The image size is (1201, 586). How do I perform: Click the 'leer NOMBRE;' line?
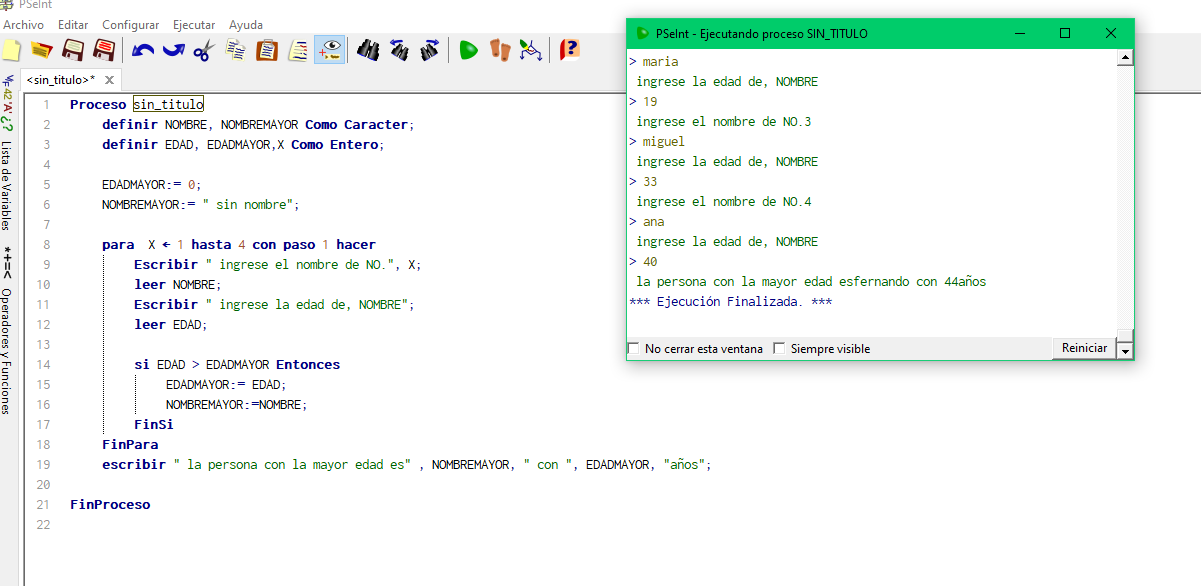[177, 285]
